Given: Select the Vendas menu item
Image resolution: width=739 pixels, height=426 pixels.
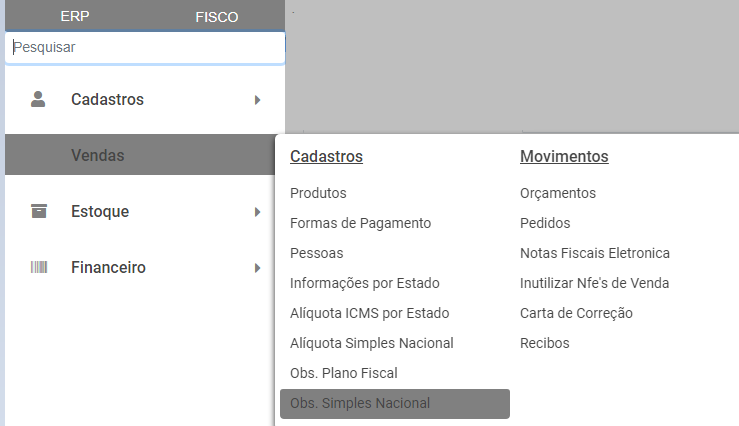Looking at the screenshot, I should click(98, 155).
